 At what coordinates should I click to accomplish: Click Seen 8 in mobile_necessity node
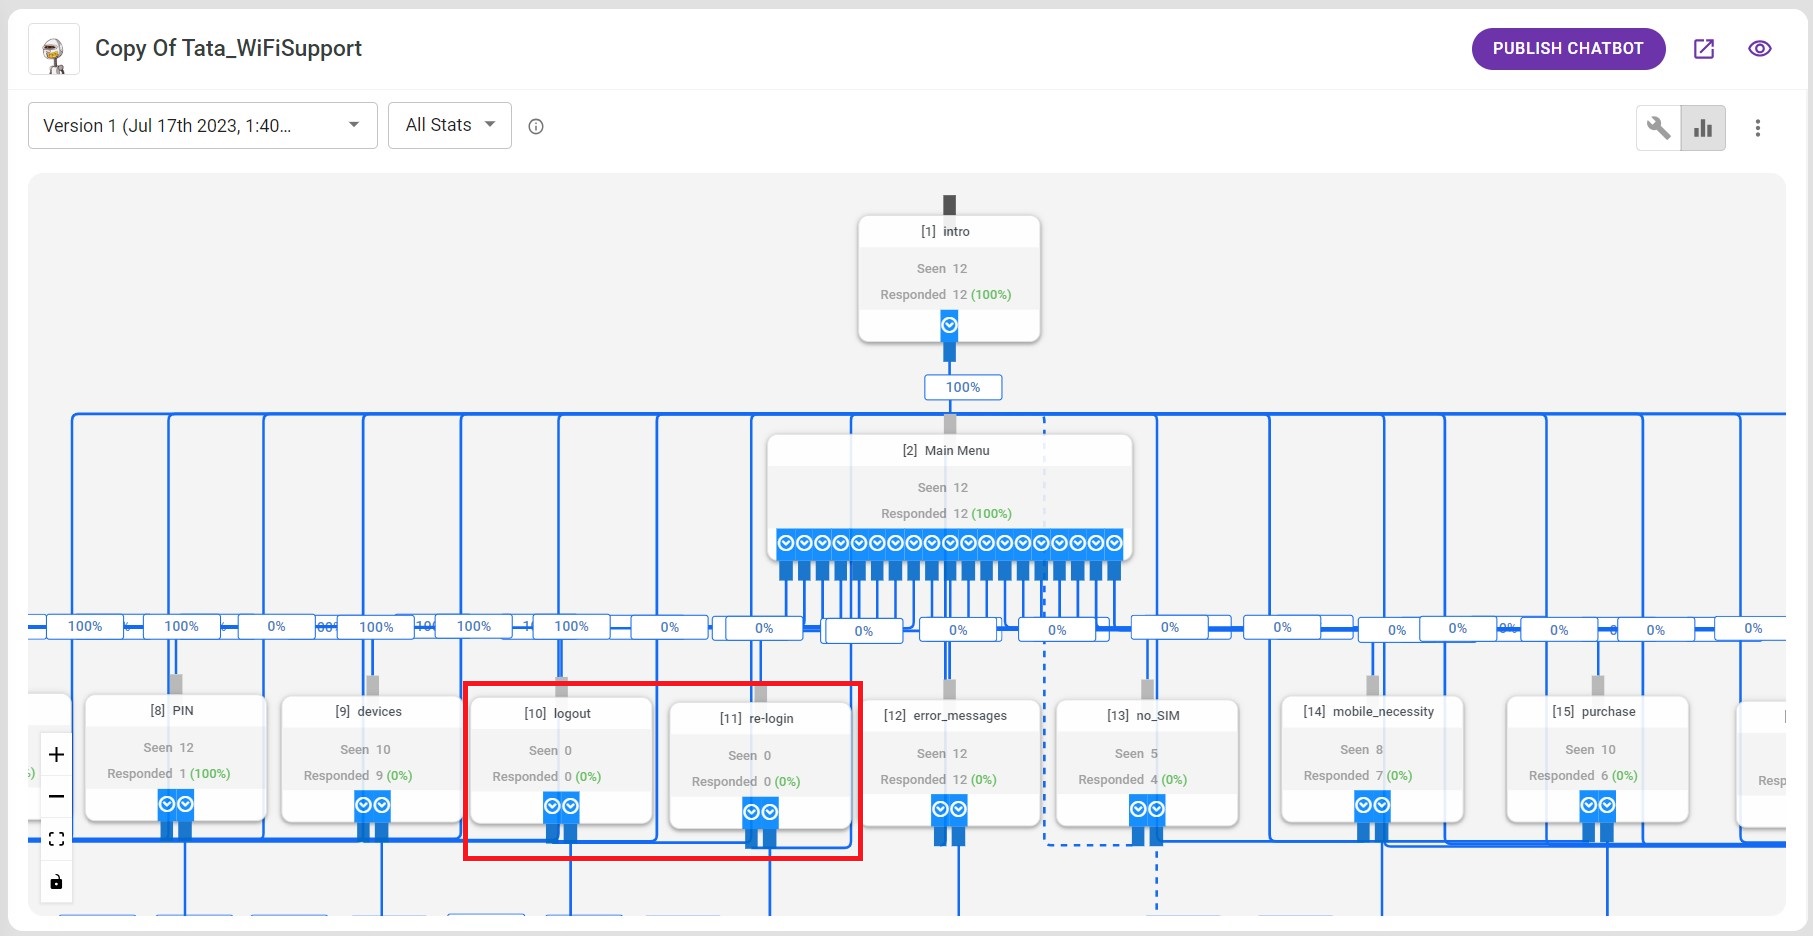(1361, 749)
